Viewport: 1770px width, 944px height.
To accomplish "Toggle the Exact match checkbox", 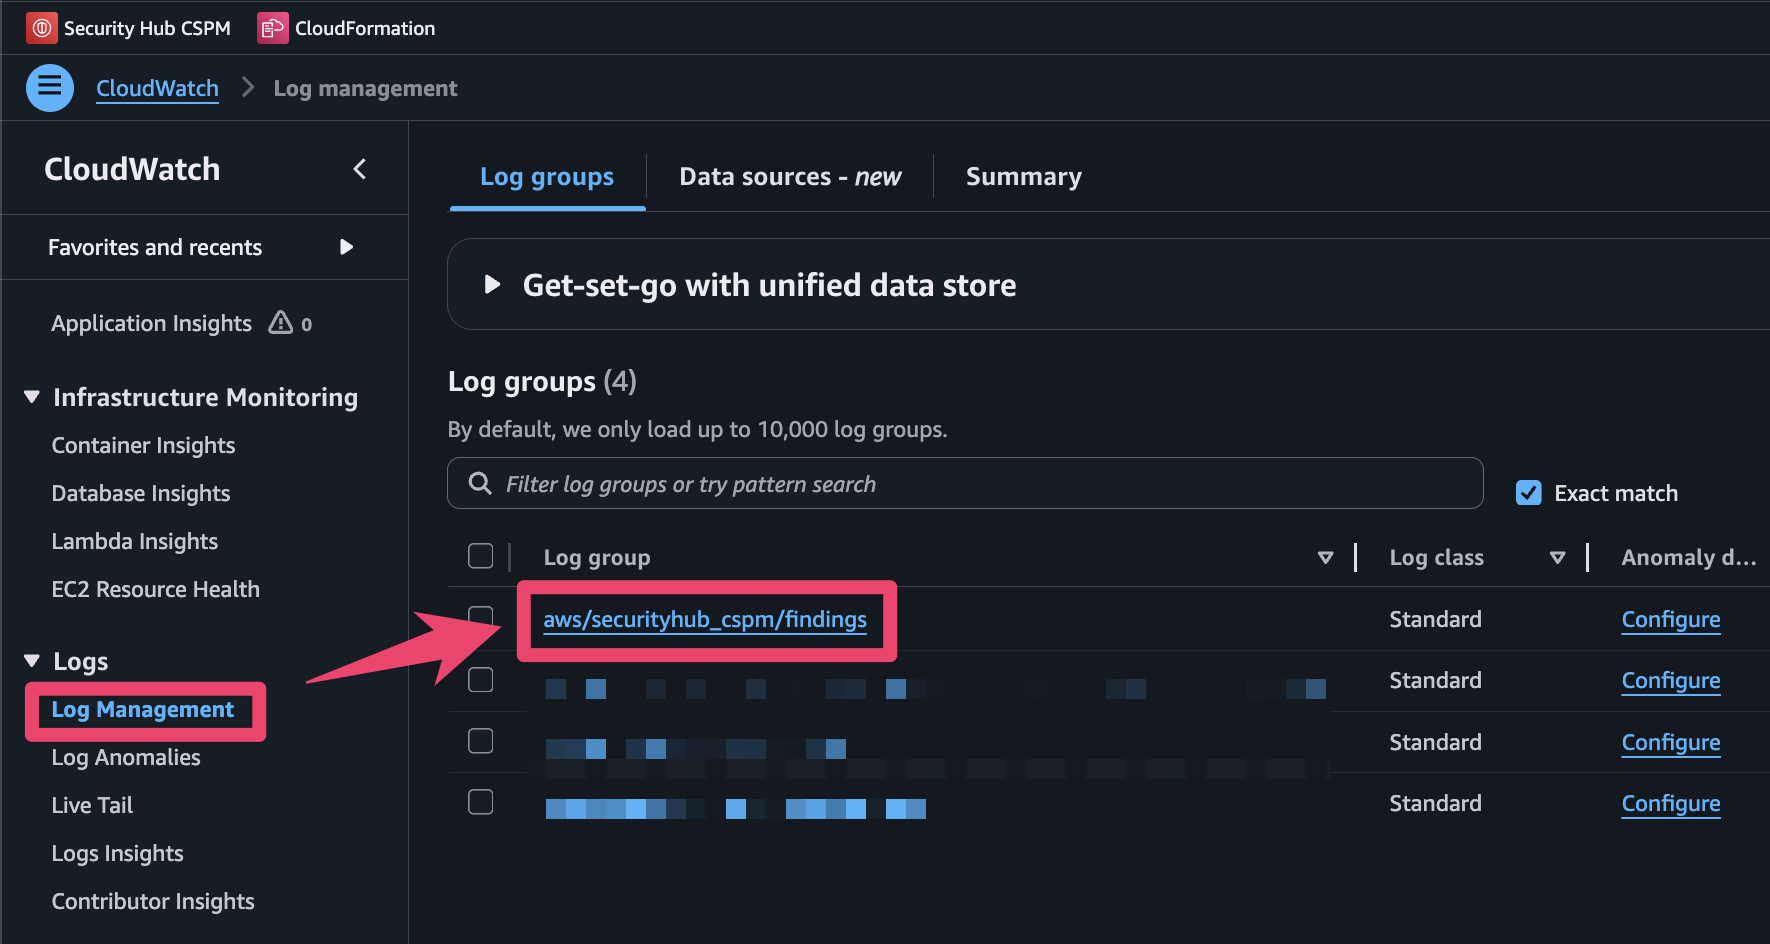I will click(x=1528, y=493).
